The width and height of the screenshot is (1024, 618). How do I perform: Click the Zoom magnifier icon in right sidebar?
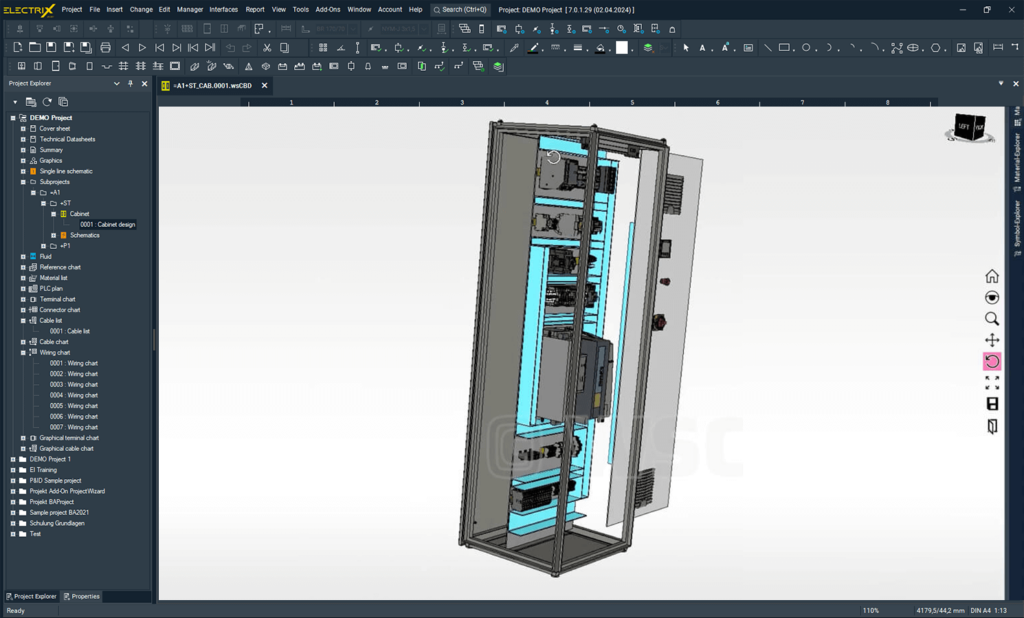coord(991,318)
